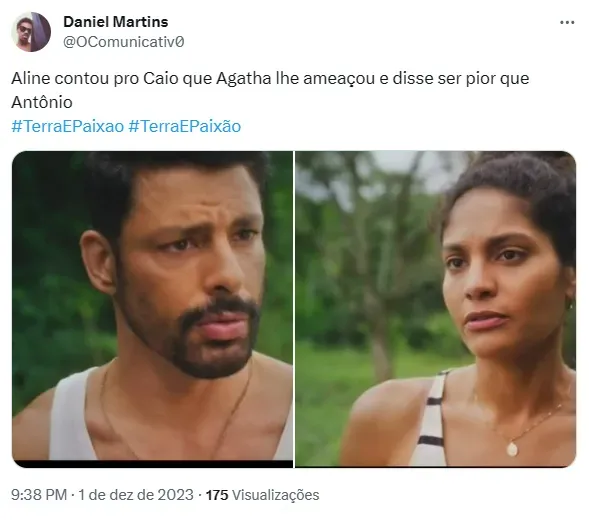589x521 pixels.
Task: Open Daniel Martins's profile avatar
Action: [x=31, y=32]
